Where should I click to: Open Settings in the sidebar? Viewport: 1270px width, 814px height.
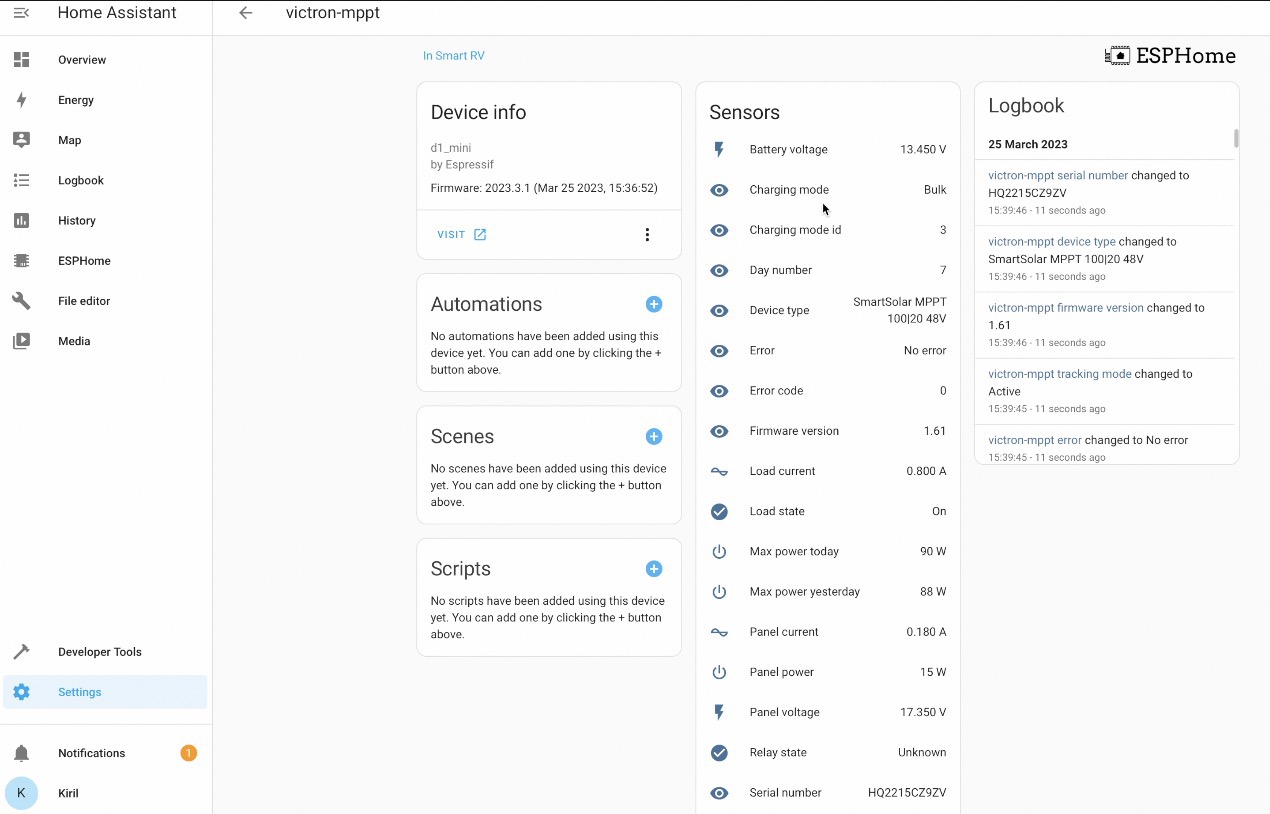[x=106, y=692]
